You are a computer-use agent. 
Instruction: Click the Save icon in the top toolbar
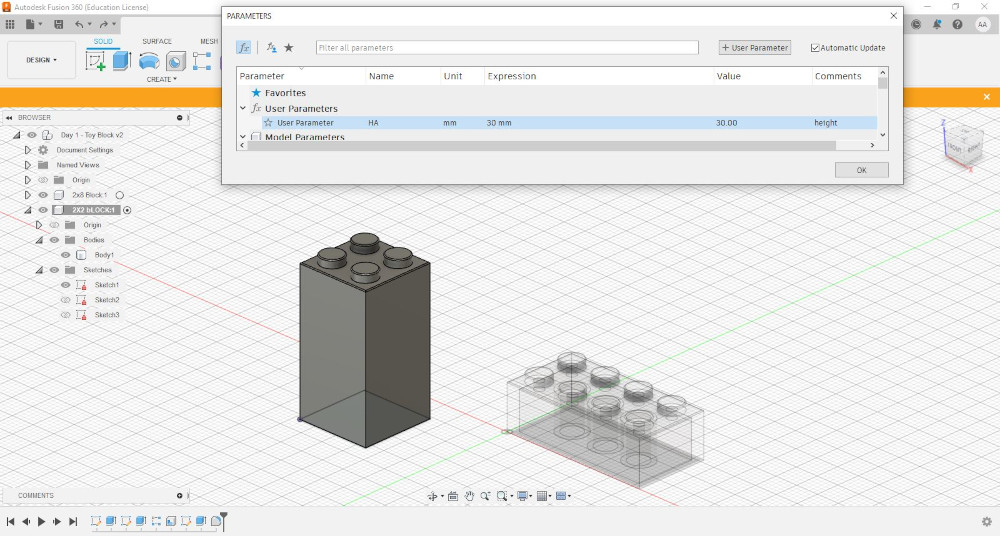[59, 24]
